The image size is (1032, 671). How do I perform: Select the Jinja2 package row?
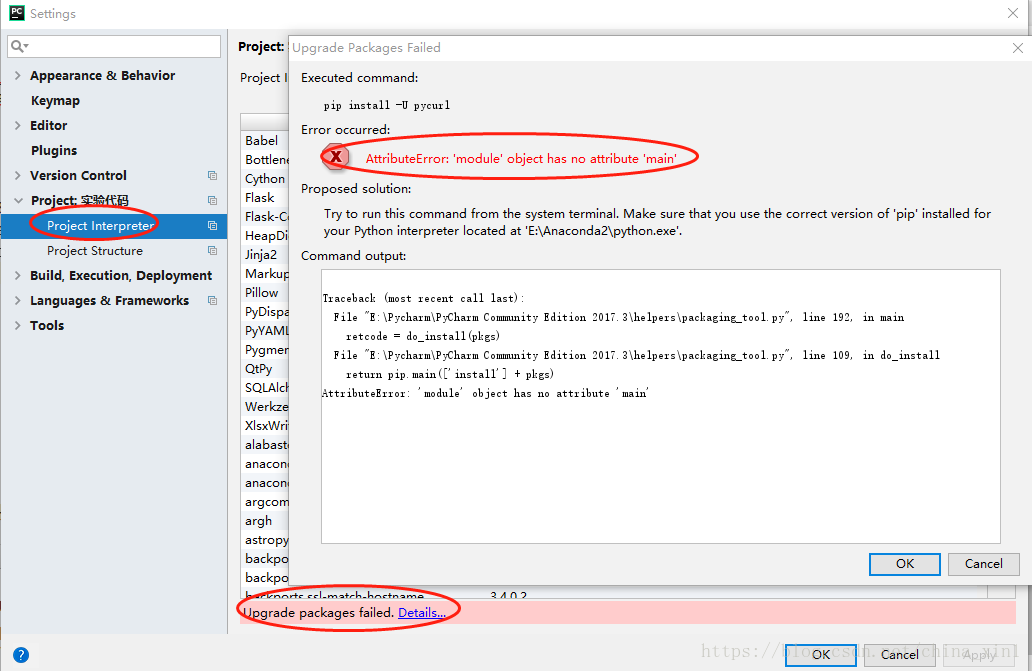coord(265,255)
